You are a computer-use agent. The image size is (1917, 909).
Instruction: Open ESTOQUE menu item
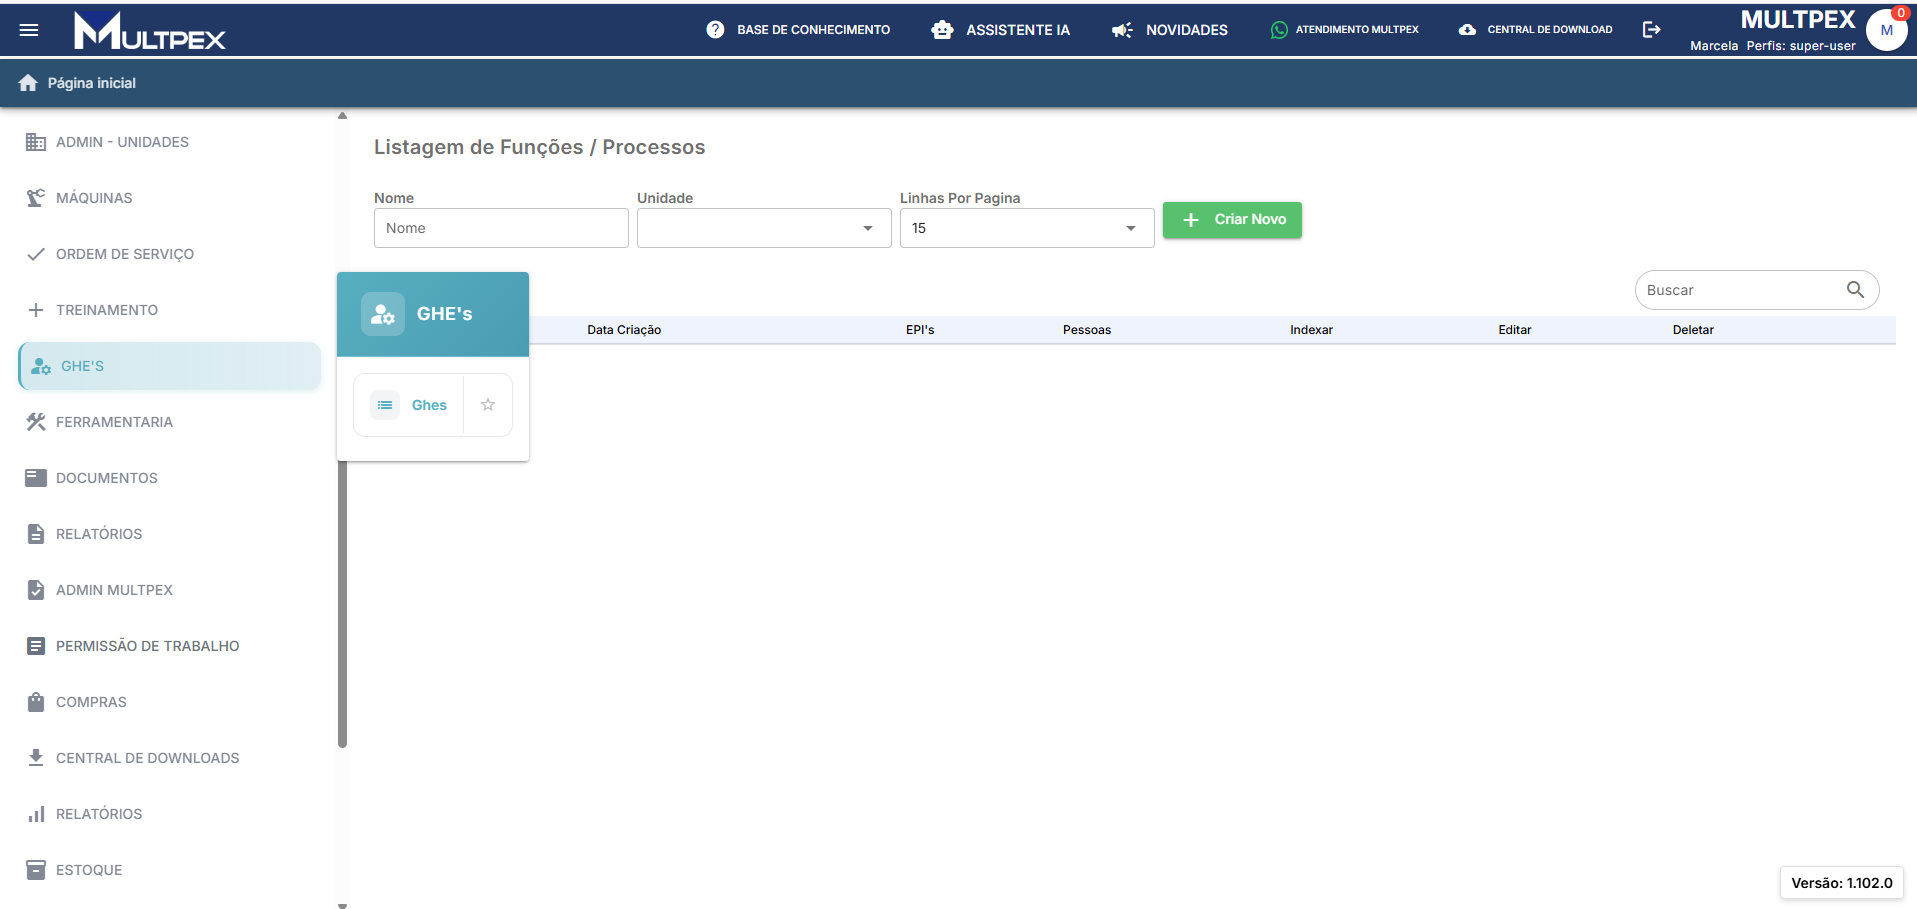pyautogui.click(x=170, y=870)
